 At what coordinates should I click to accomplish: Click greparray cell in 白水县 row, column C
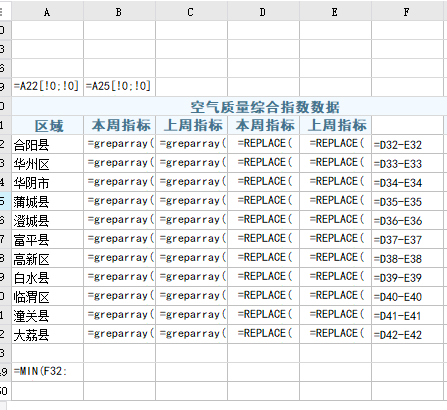(191, 277)
